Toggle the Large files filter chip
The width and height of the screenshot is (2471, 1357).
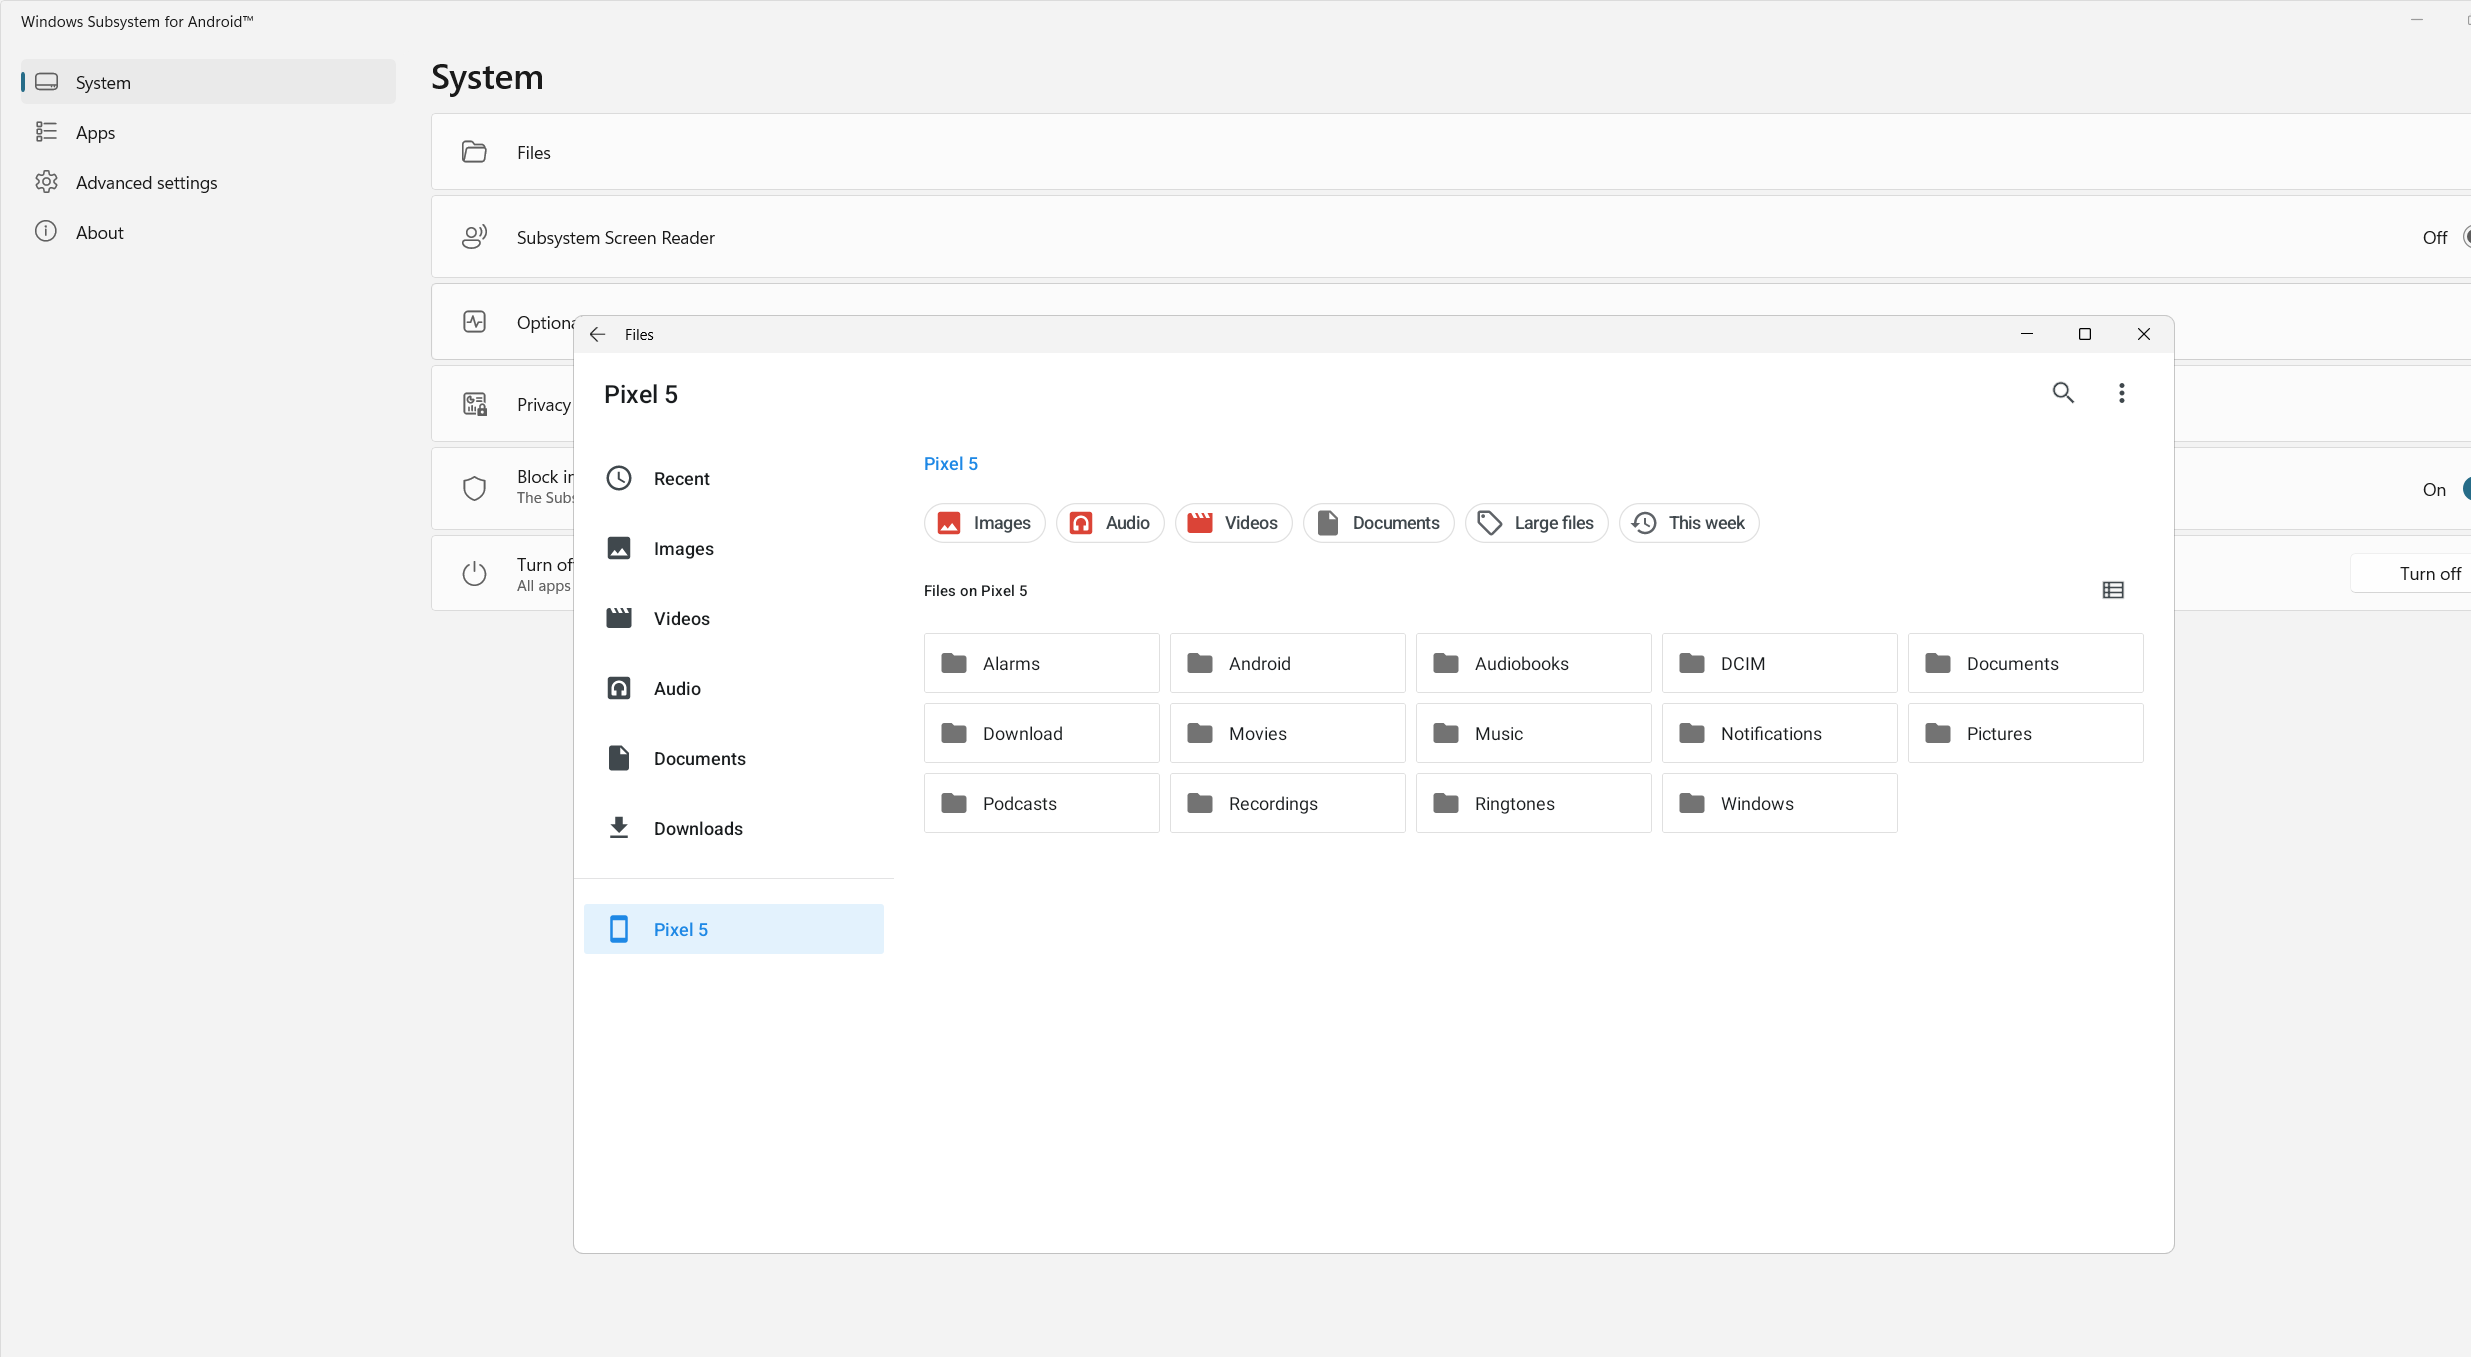tap(1536, 523)
